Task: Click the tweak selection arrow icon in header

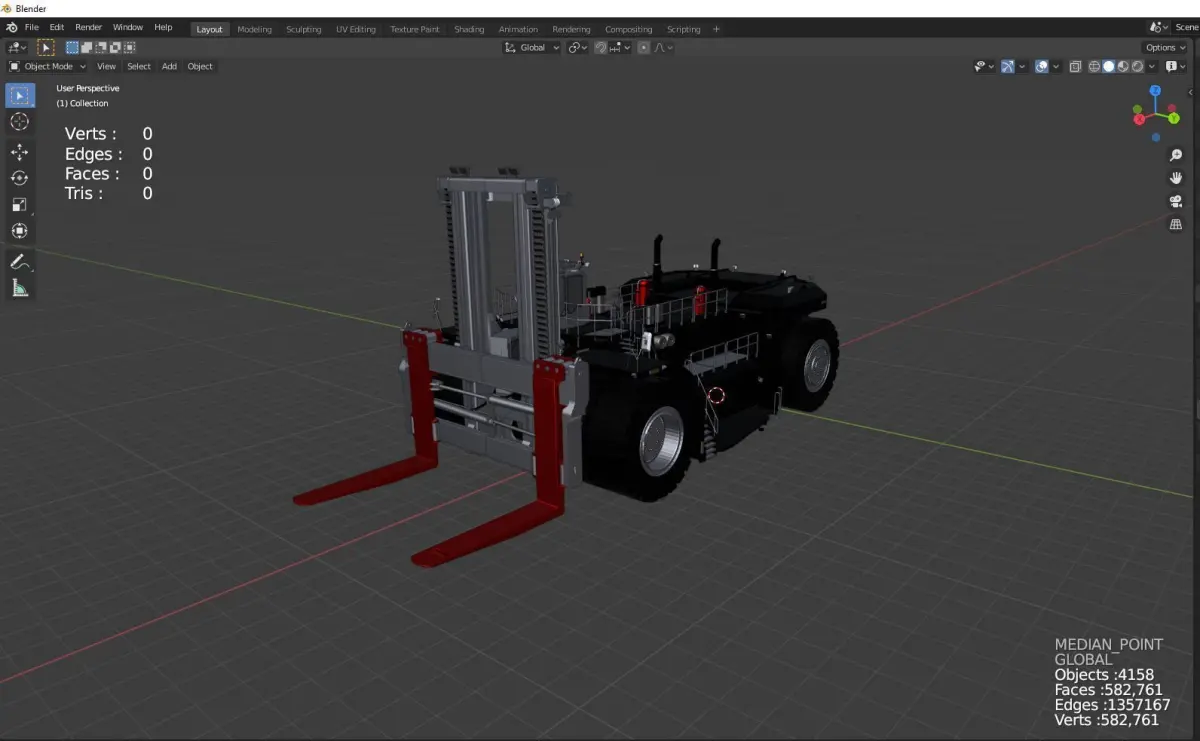Action: [46, 47]
